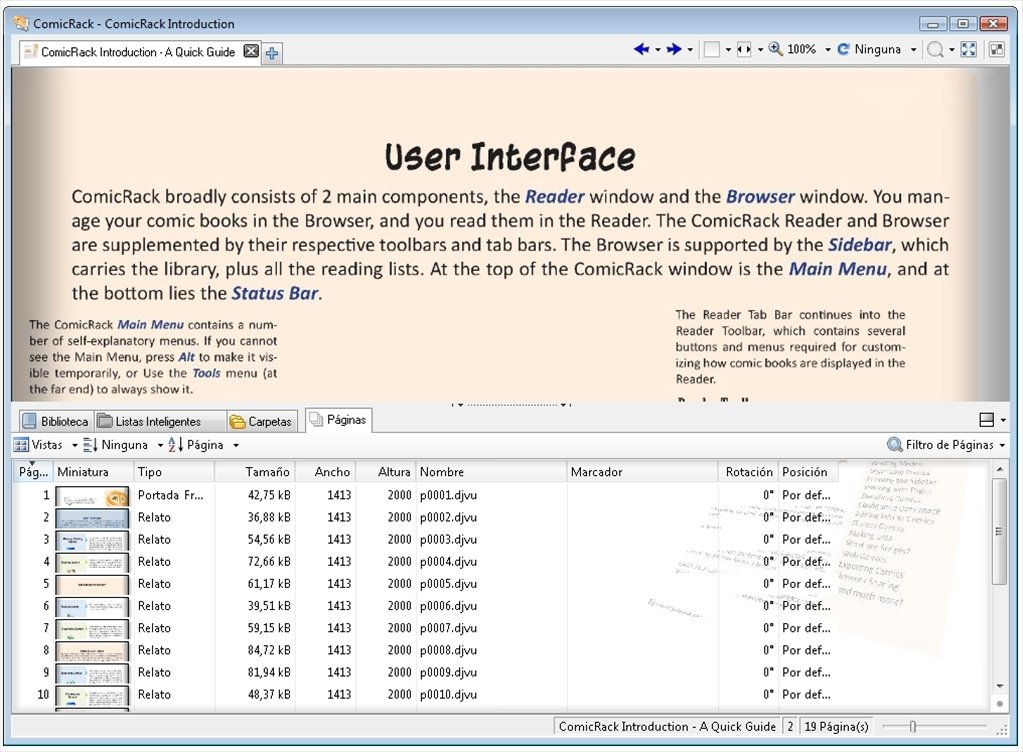Open the forward arrow dropdown

pyautogui.click(x=690, y=50)
